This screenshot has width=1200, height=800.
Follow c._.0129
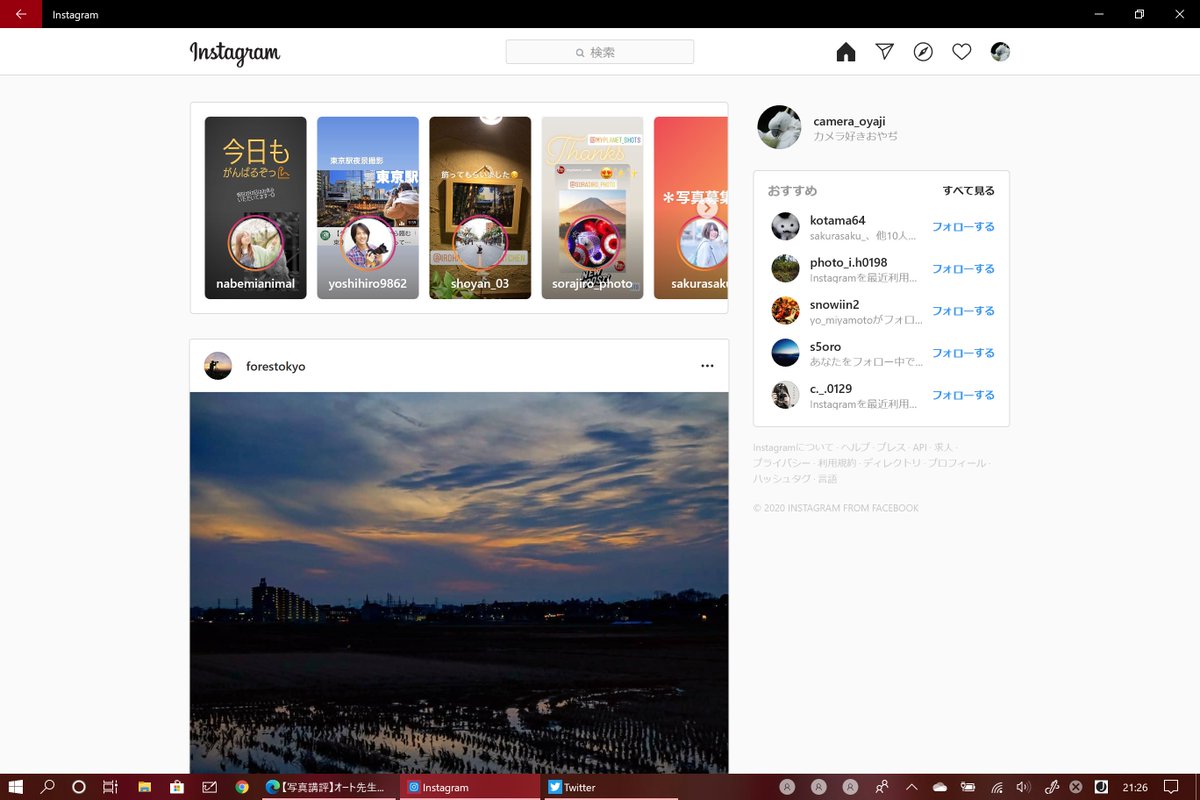click(x=963, y=395)
